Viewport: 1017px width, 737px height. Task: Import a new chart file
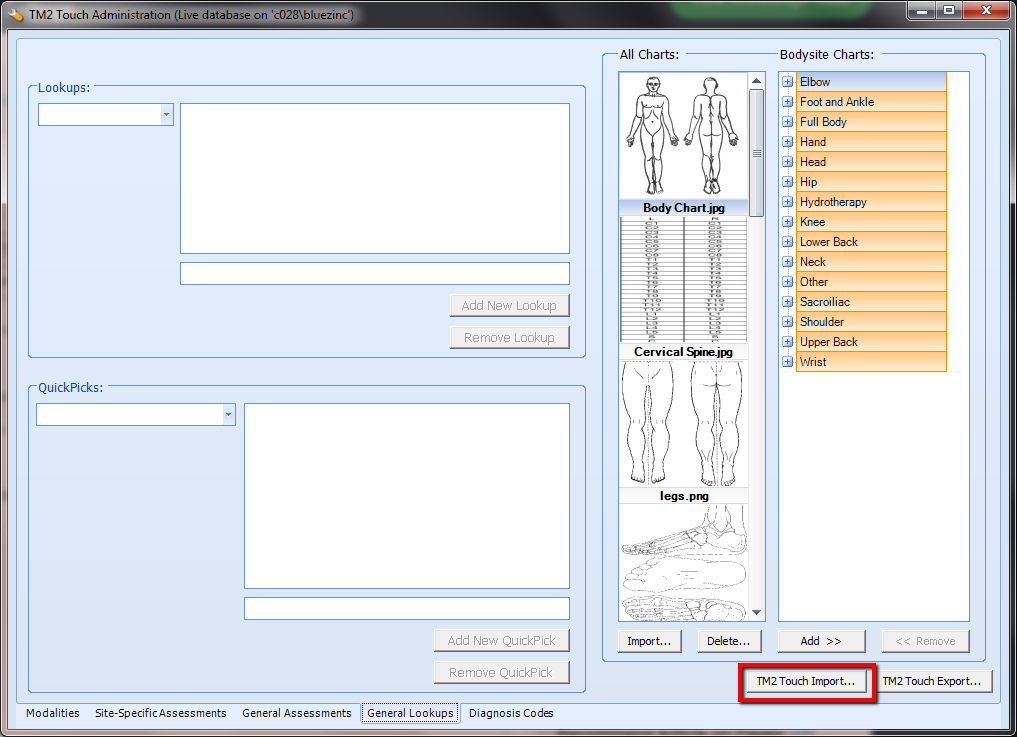pyautogui.click(x=649, y=641)
